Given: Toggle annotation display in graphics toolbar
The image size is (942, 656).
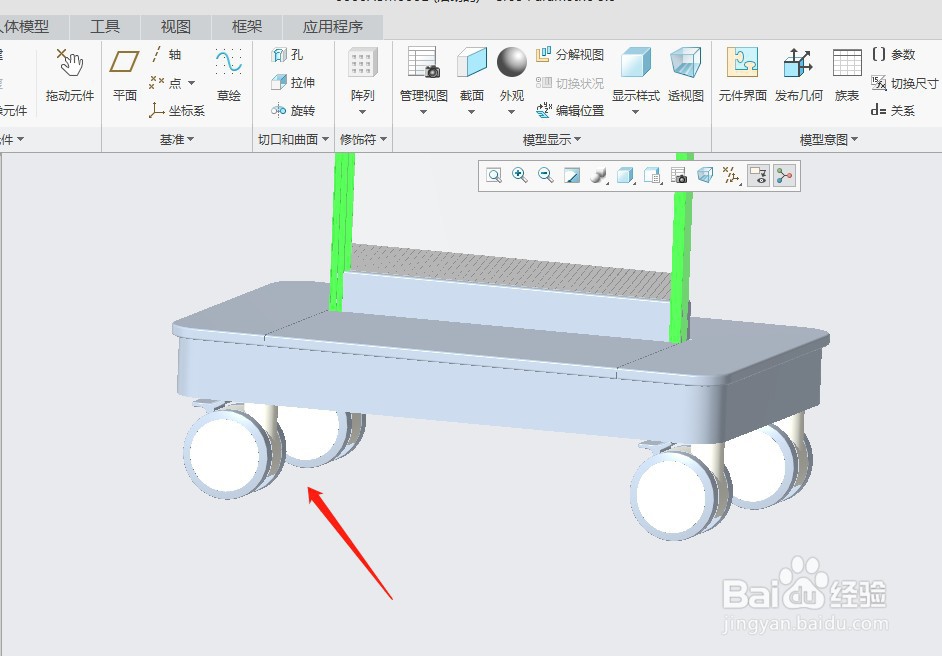Looking at the screenshot, I should click(x=759, y=175).
